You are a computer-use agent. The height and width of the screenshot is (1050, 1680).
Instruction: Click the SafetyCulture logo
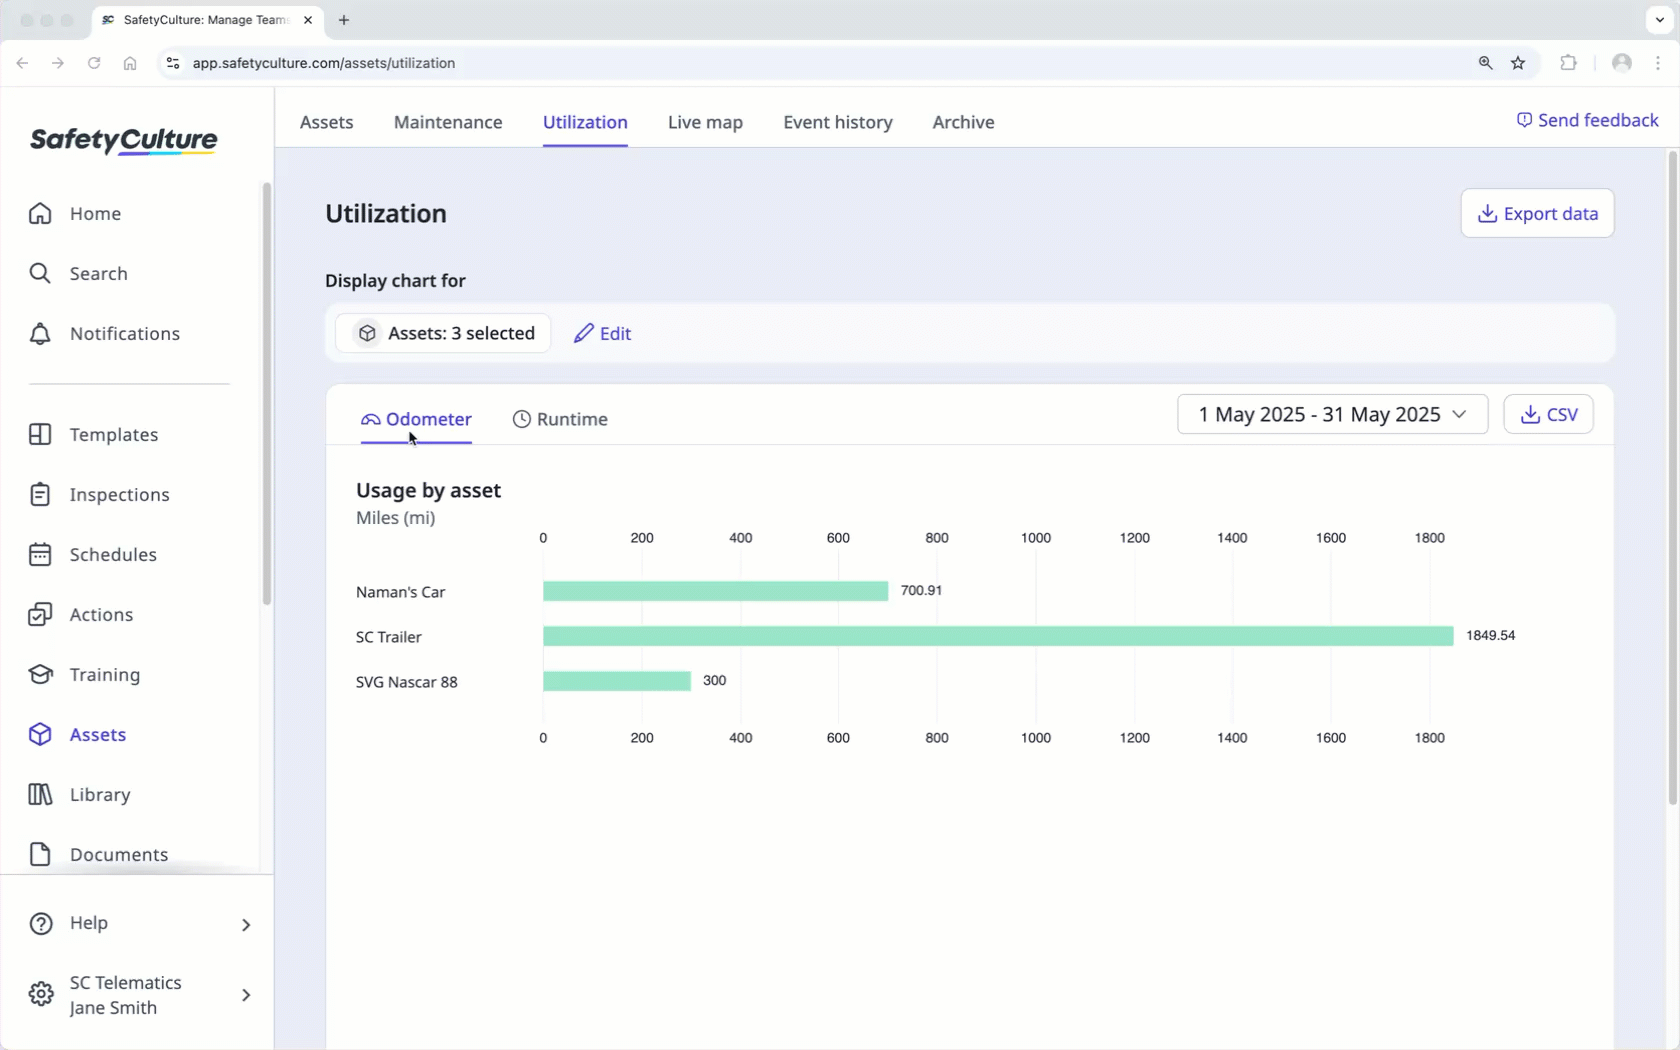tap(124, 141)
